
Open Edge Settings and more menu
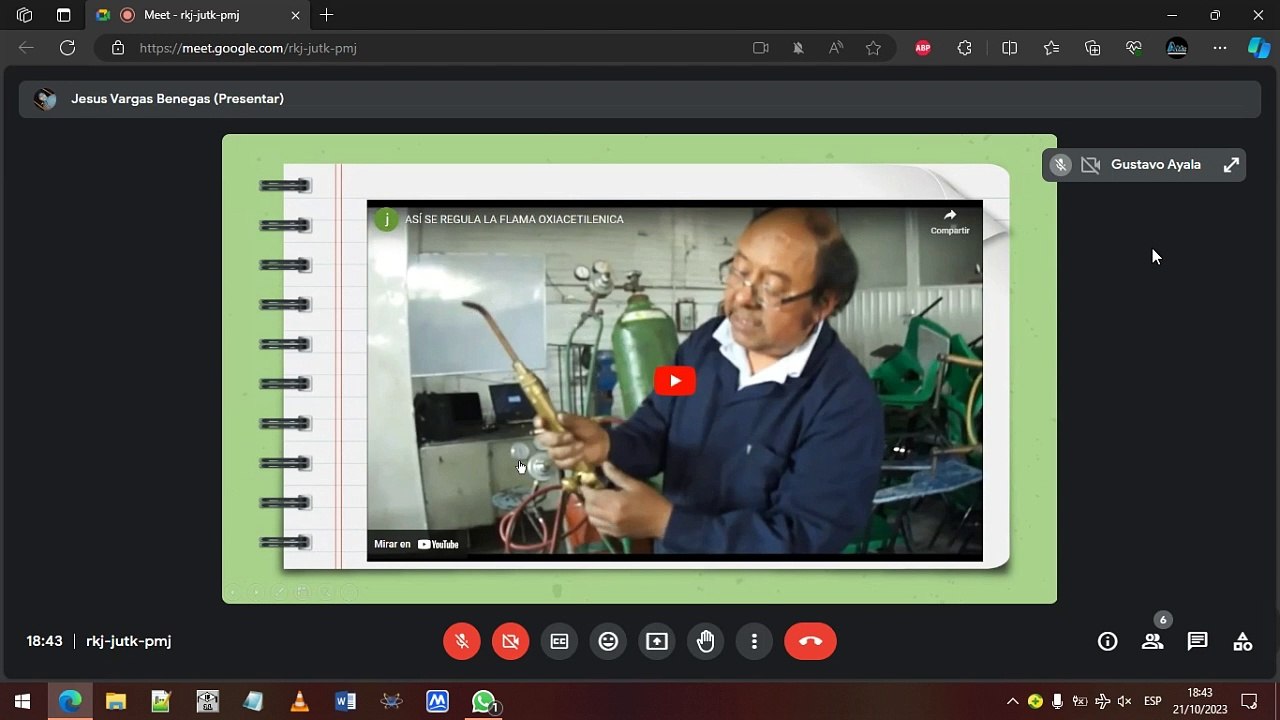[1219, 48]
